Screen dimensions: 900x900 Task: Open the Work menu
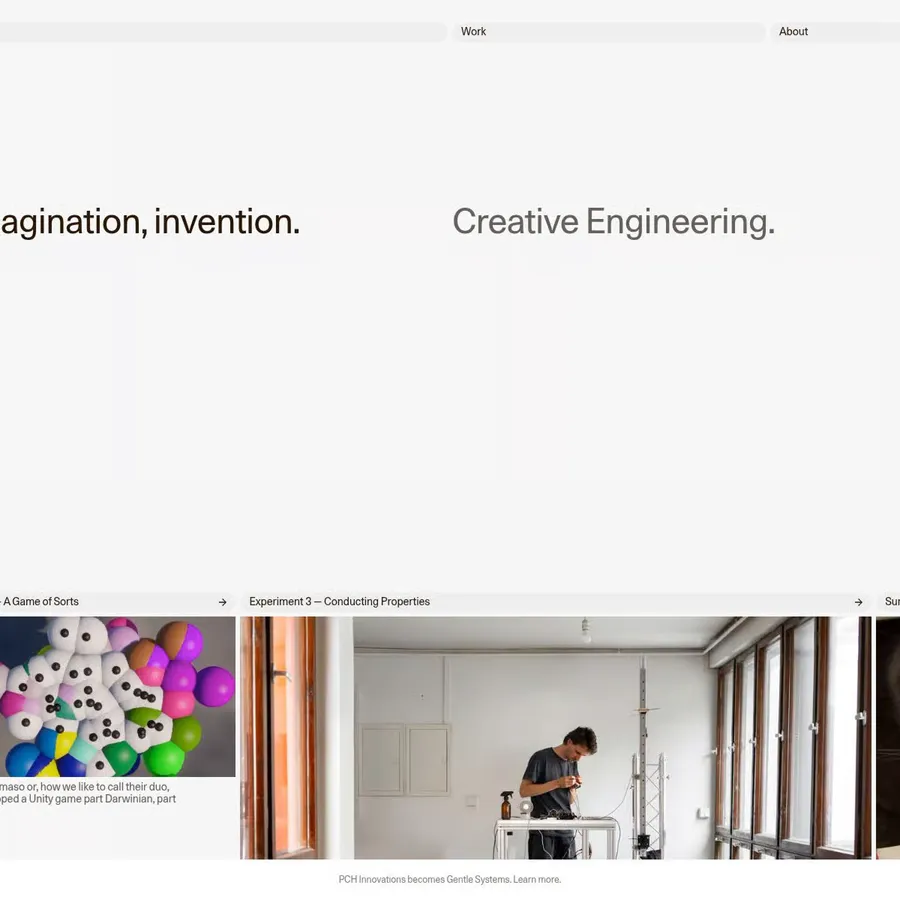(474, 32)
